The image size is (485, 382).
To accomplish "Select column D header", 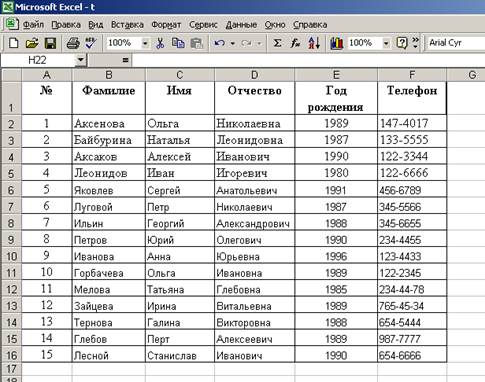I will pos(255,75).
